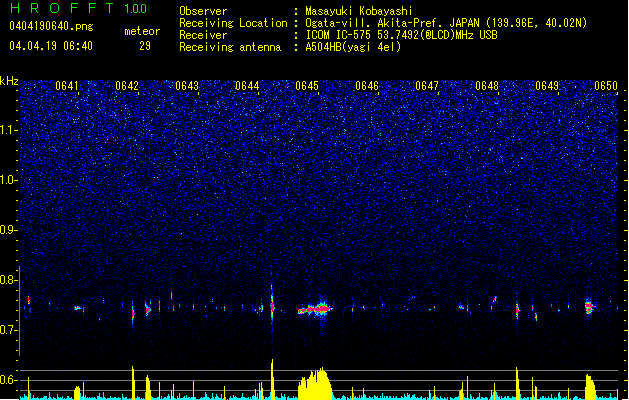
Task: Click the bright echo blob before 0650
Action: [589, 307]
